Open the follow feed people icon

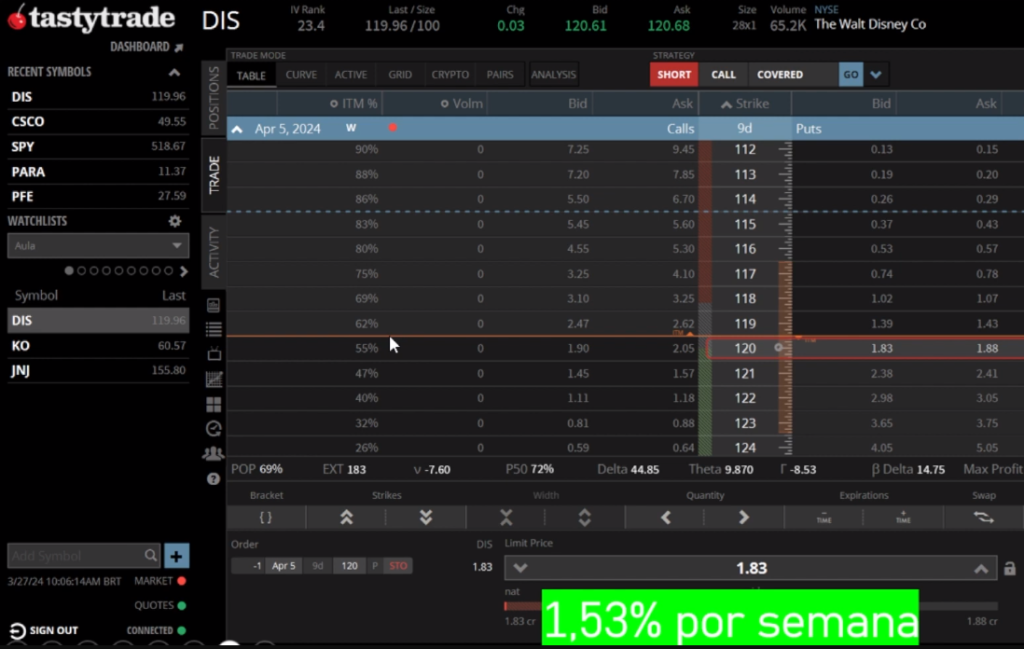213,453
